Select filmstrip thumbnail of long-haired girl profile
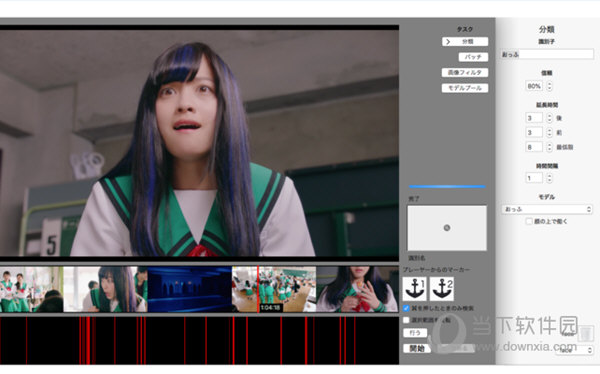Image resolution: width=600 pixels, height=374 pixels. point(105,289)
